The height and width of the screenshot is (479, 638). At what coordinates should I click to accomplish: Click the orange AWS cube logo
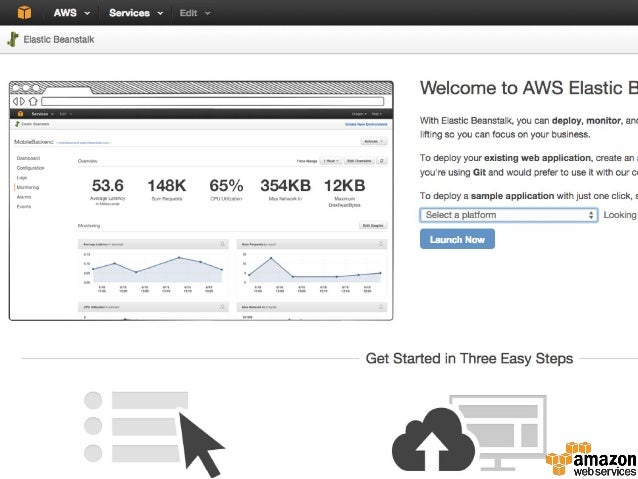24,12
